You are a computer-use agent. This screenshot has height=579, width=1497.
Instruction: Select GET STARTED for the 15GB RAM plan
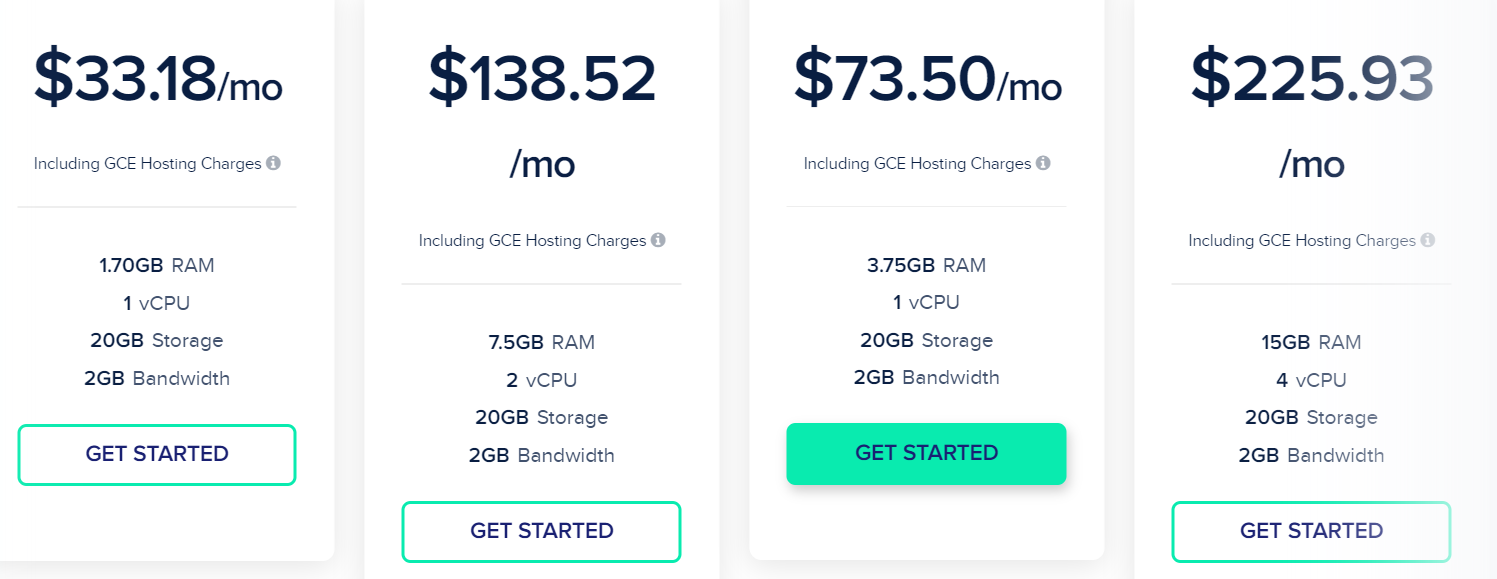click(x=1312, y=532)
